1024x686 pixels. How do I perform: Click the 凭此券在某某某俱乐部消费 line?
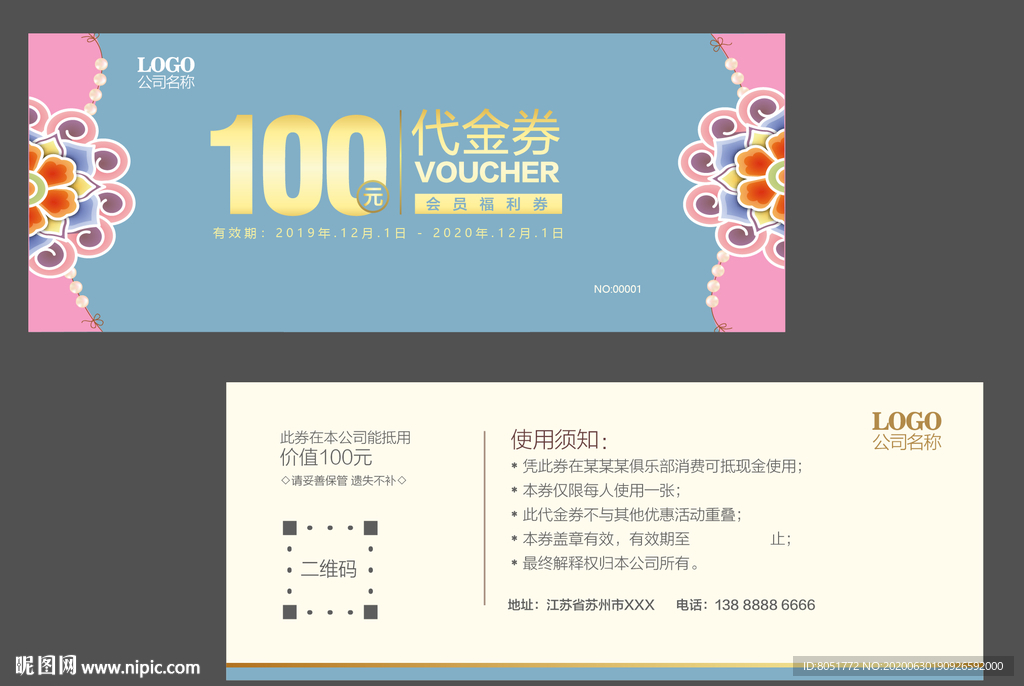point(657,466)
